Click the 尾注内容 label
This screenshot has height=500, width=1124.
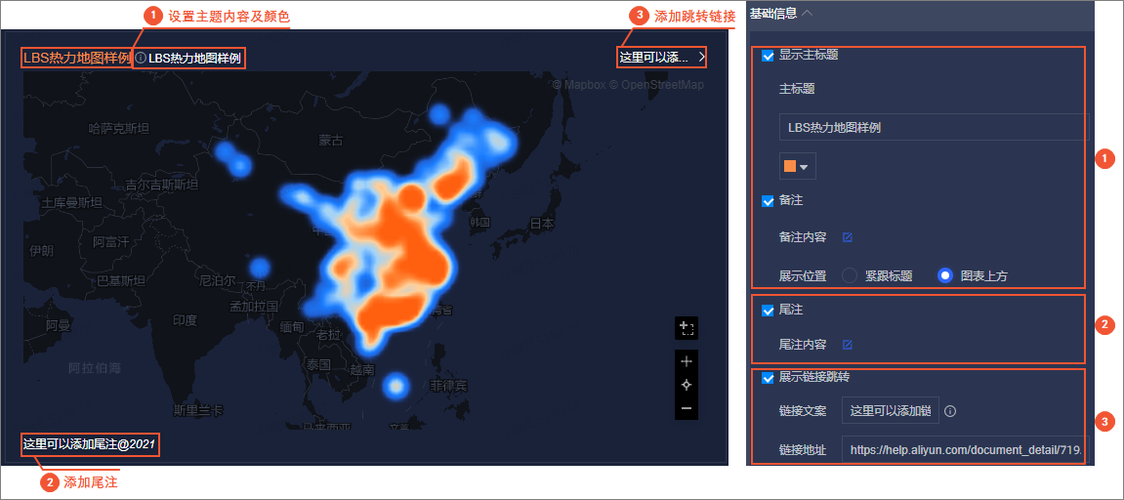[x=803, y=345]
